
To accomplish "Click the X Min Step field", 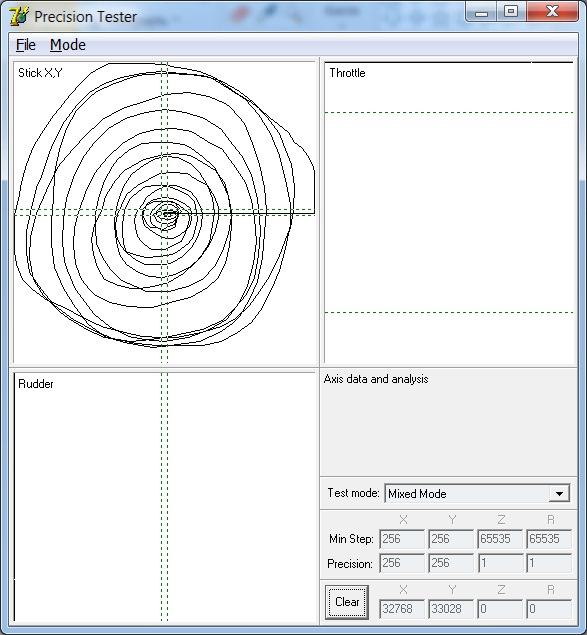I will (402, 539).
